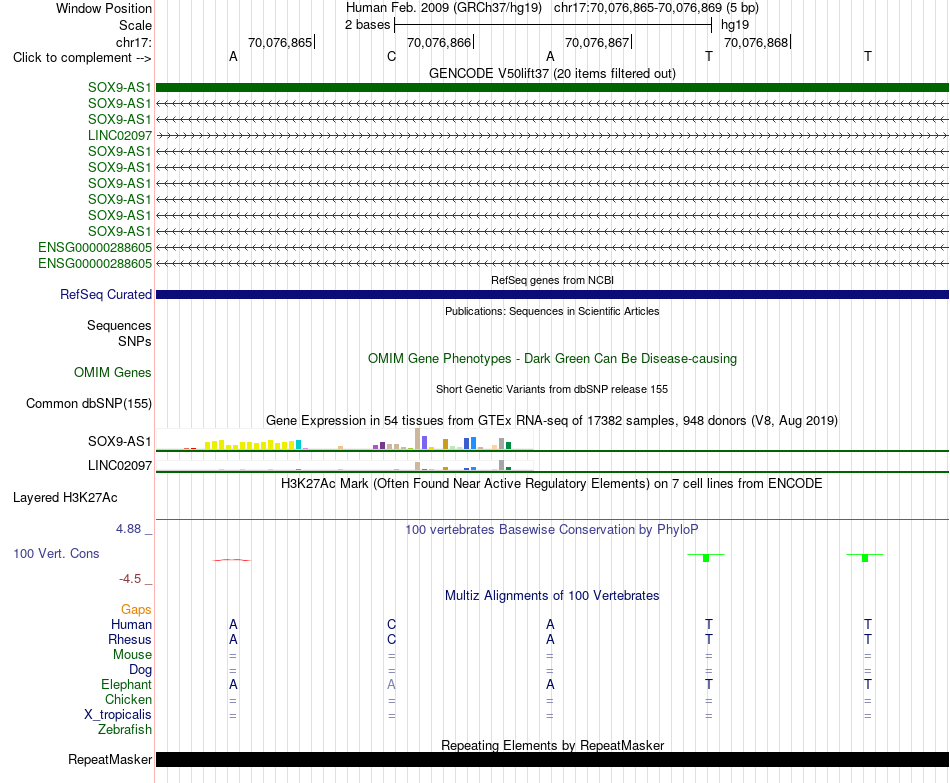Click the LINC02097 label in the GENCODE track
The image size is (950, 783).
click(x=119, y=135)
